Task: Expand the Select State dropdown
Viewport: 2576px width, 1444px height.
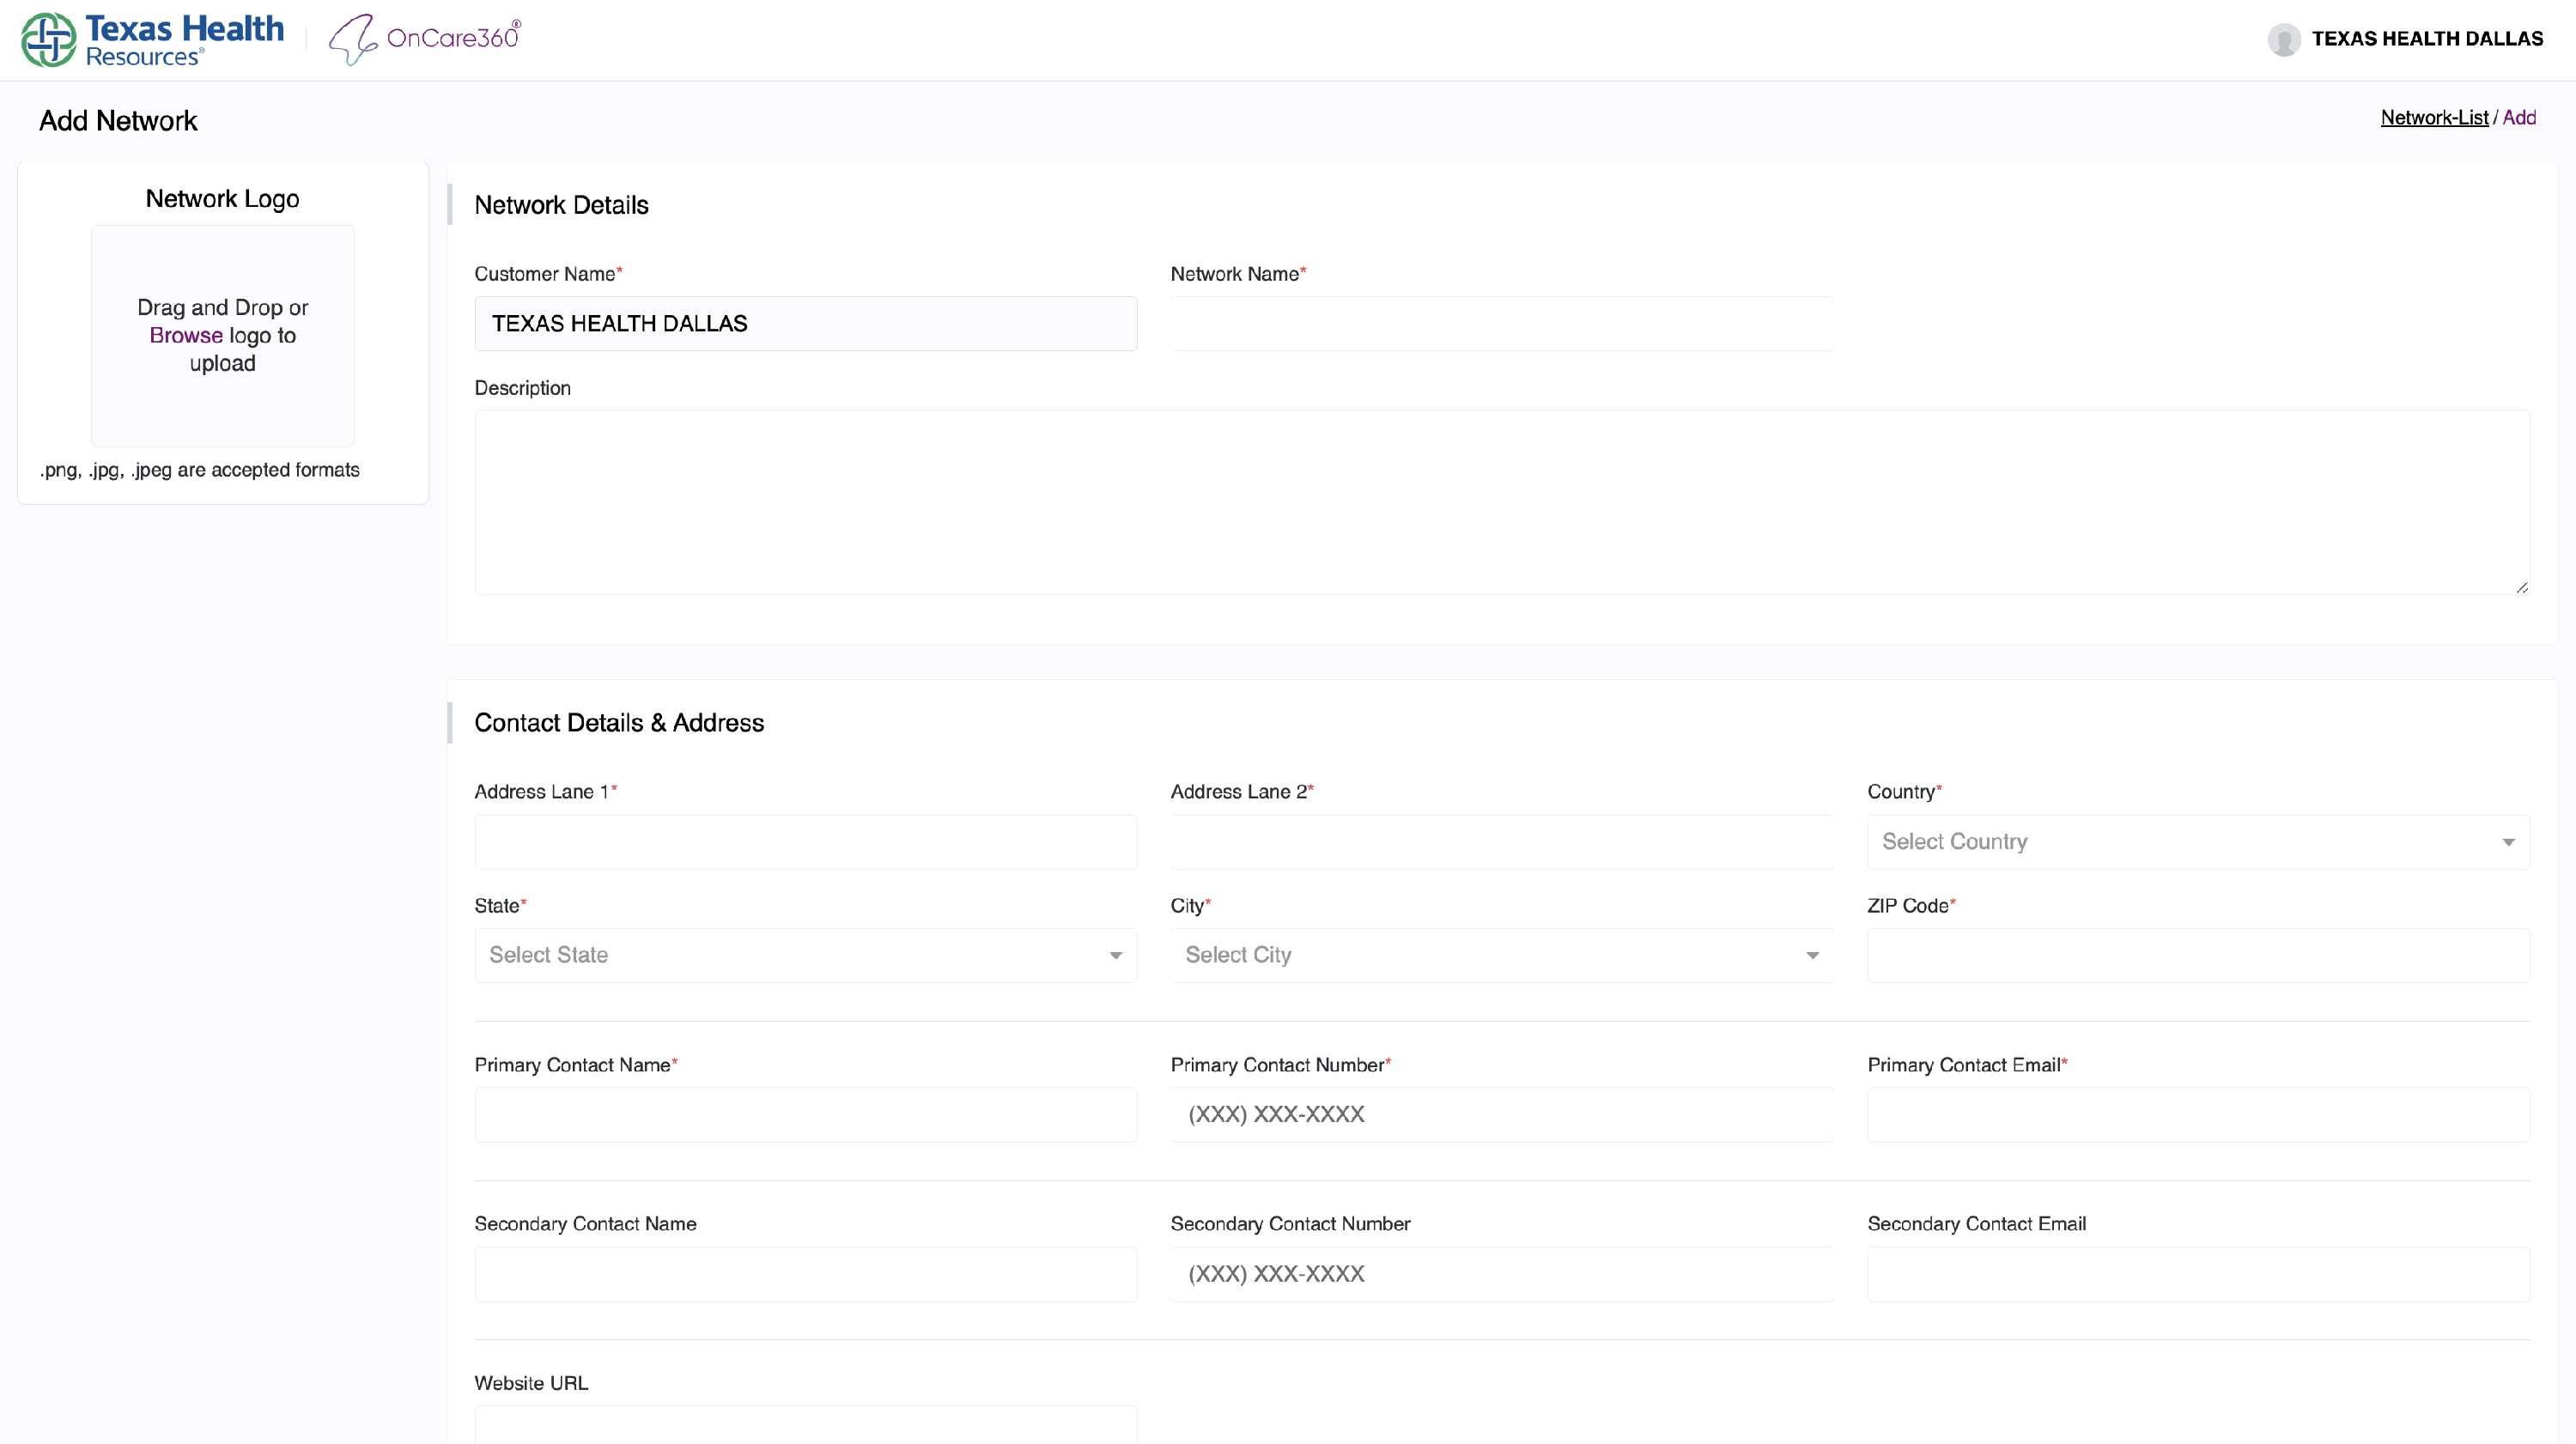Action: pos(805,955)
